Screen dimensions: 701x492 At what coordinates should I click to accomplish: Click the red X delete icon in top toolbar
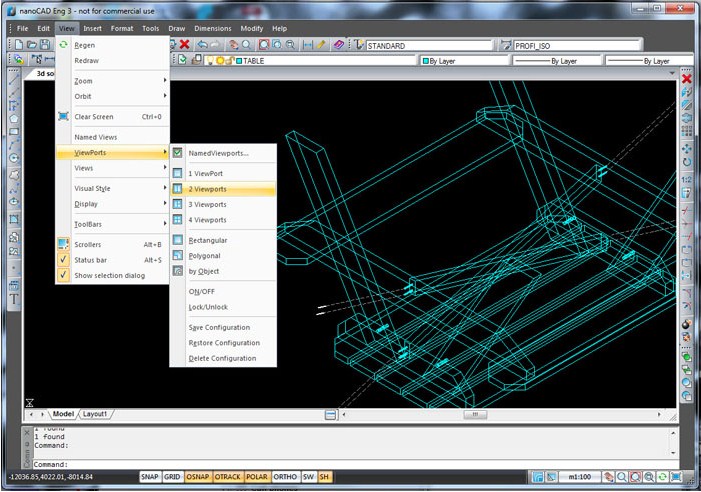pos(184,44)
